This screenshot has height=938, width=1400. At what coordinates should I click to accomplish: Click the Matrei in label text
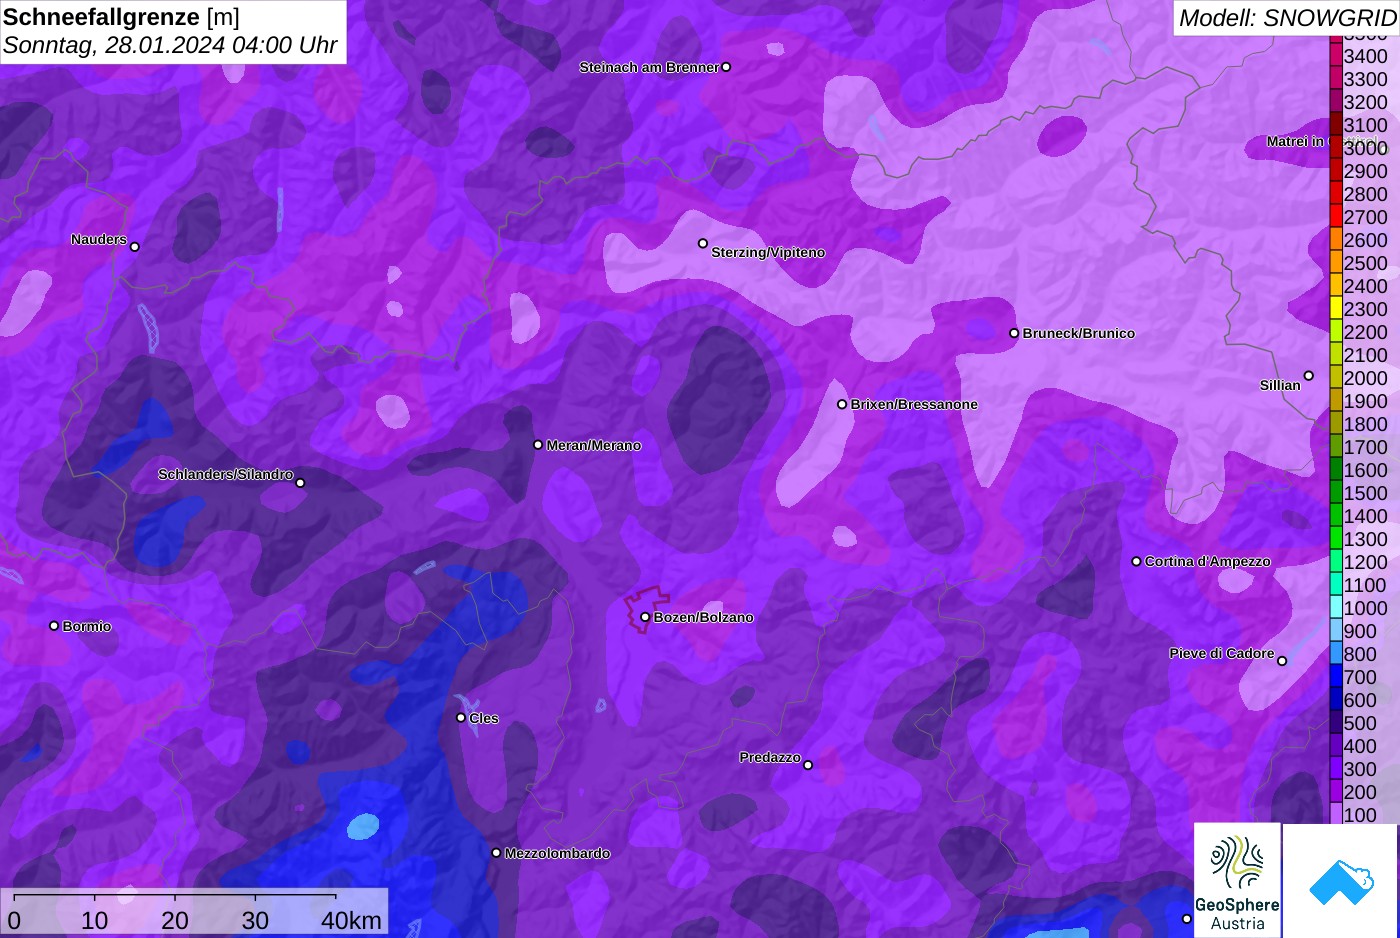(1296, 141)
